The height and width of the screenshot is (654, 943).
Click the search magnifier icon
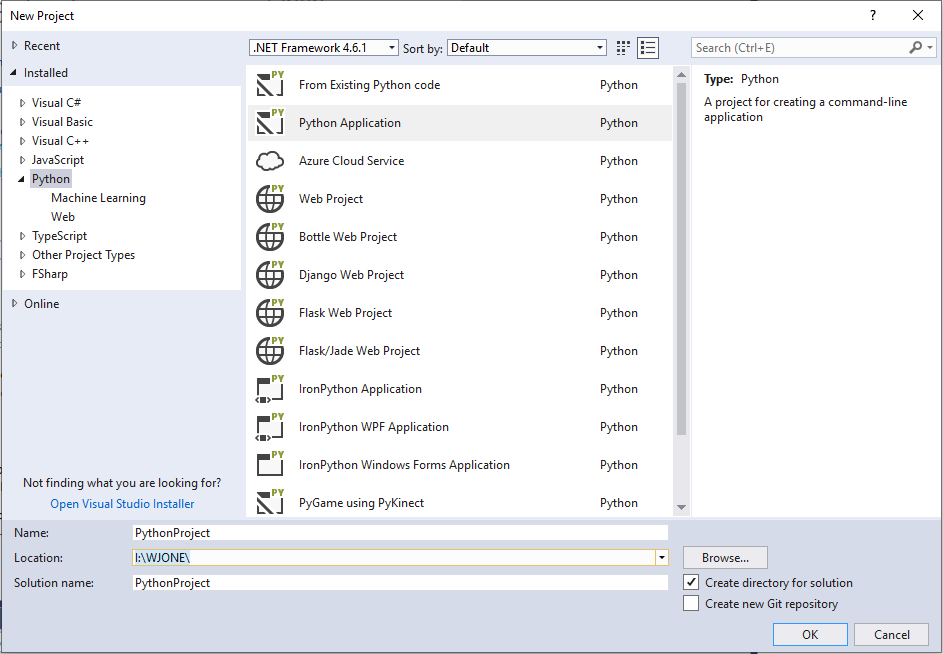(915, 48)
